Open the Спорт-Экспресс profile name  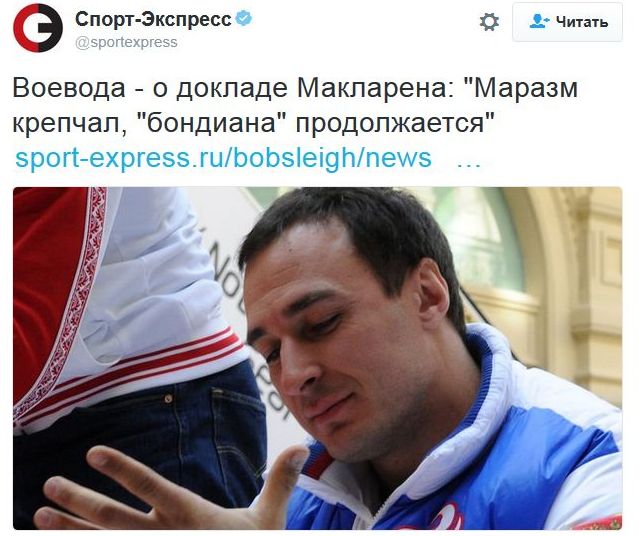154,19
